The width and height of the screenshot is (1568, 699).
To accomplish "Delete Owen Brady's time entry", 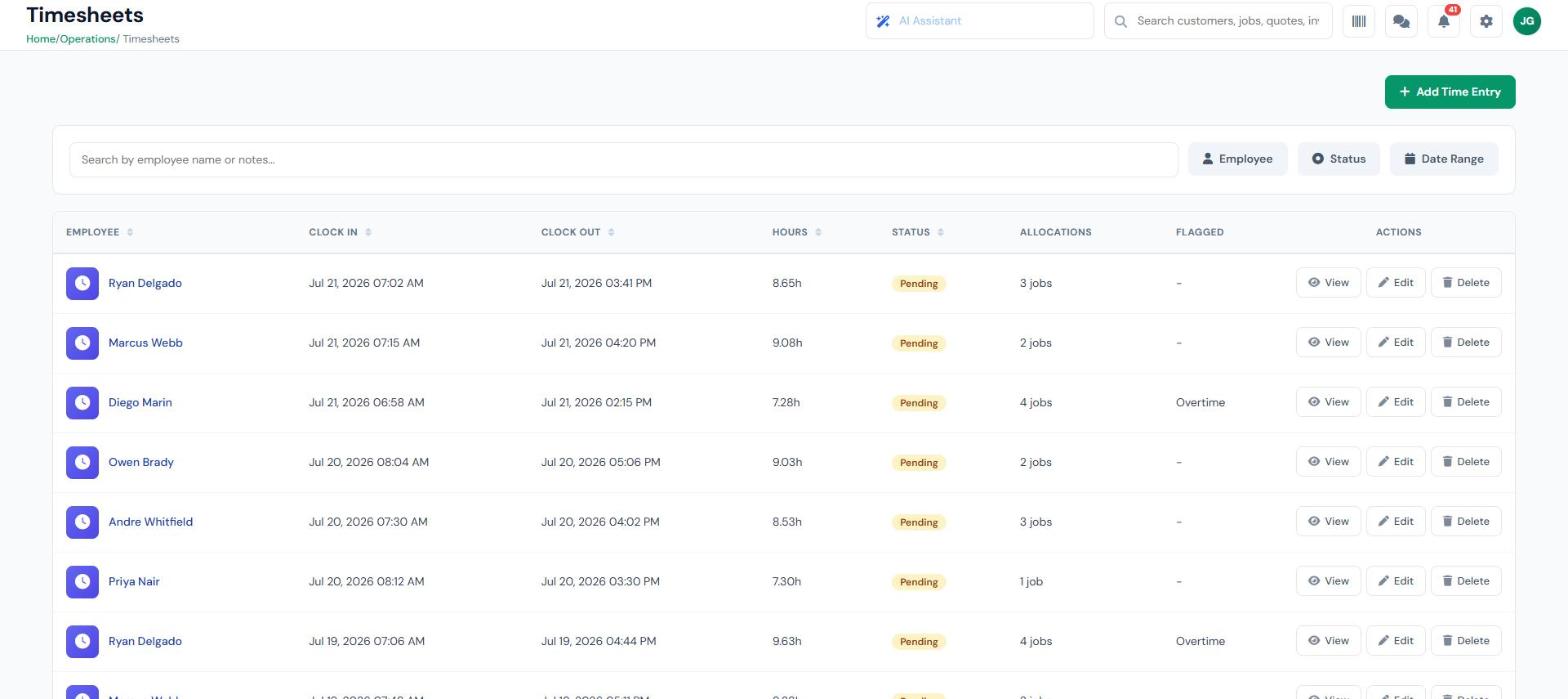I will click(x=1466, y=462).
